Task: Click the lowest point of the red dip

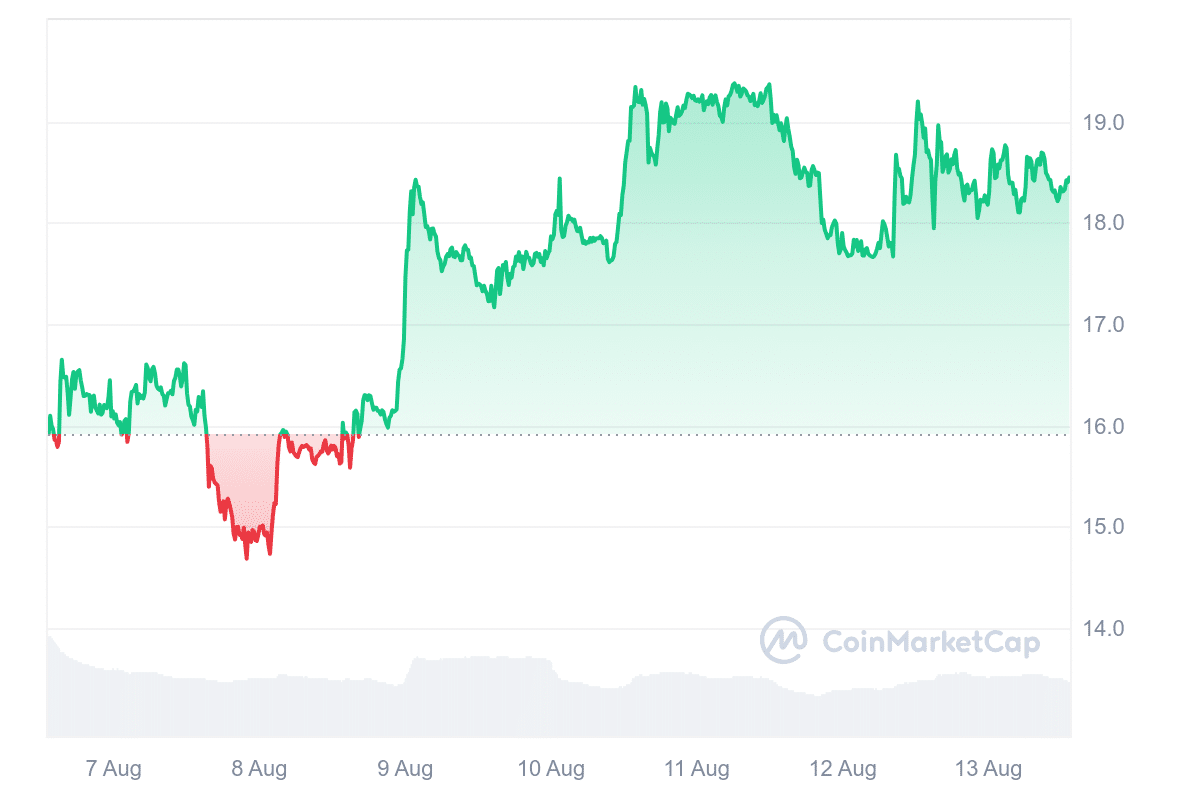Action: click(246, 558)
